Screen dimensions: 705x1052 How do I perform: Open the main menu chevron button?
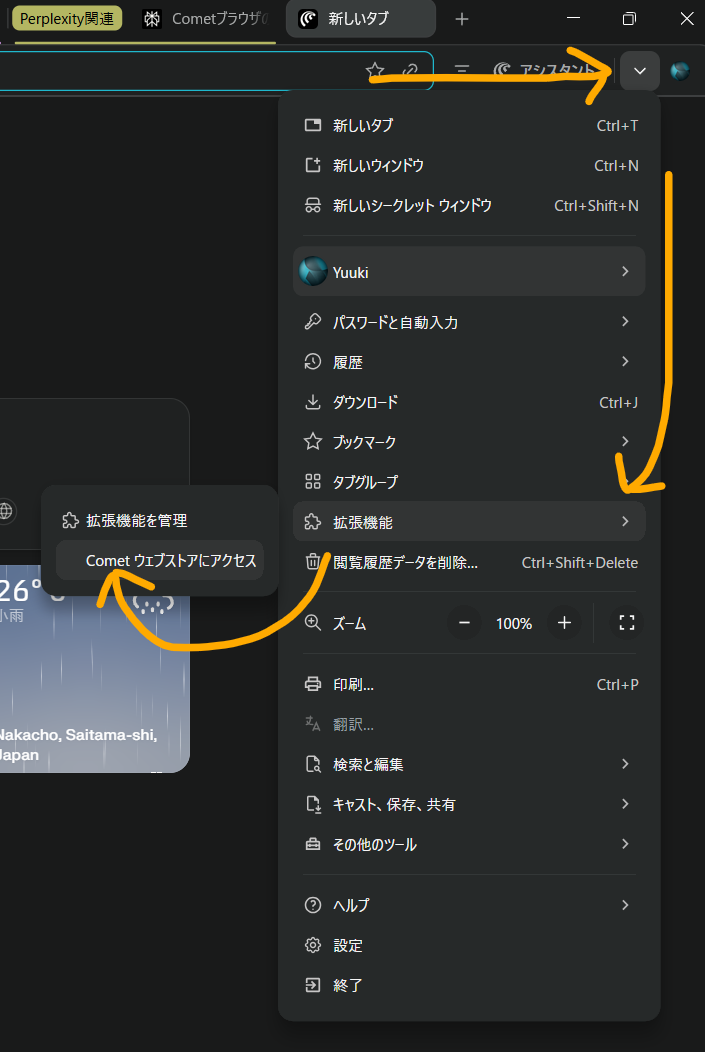coord(640,70)
